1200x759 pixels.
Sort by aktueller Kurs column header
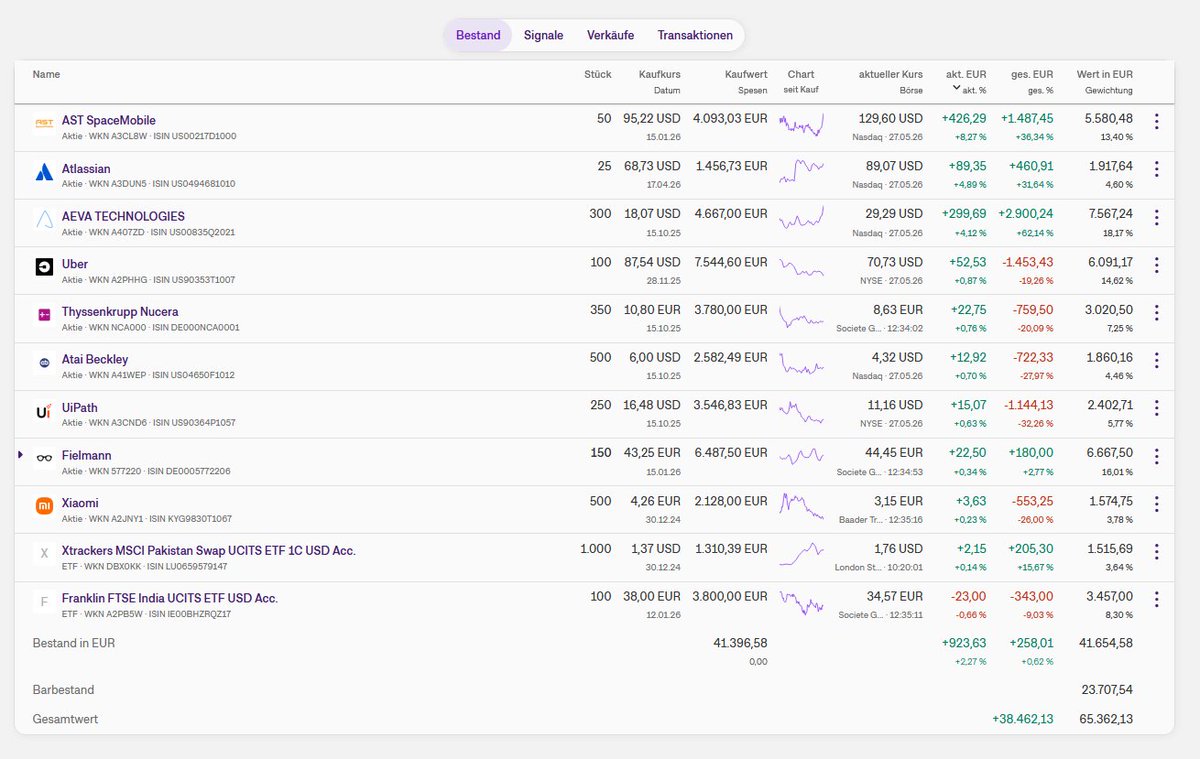891,74
